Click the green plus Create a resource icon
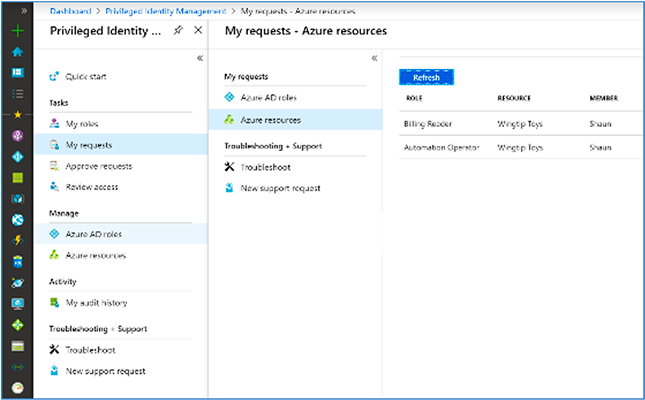Image resolution: width=645 pixels, height=400 pixels. pos(18,31)
